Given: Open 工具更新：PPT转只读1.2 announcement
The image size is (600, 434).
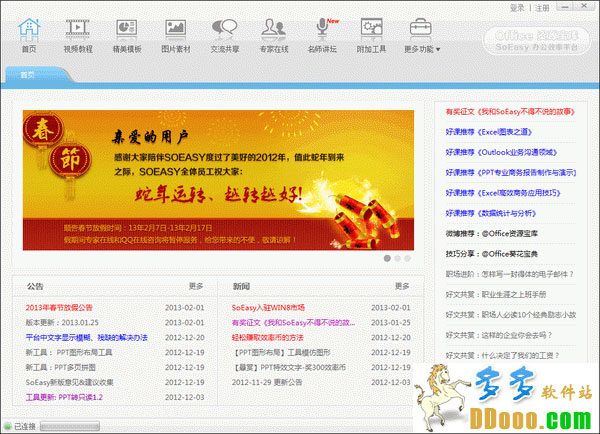Looking at the screenshot, I should 64,397.
